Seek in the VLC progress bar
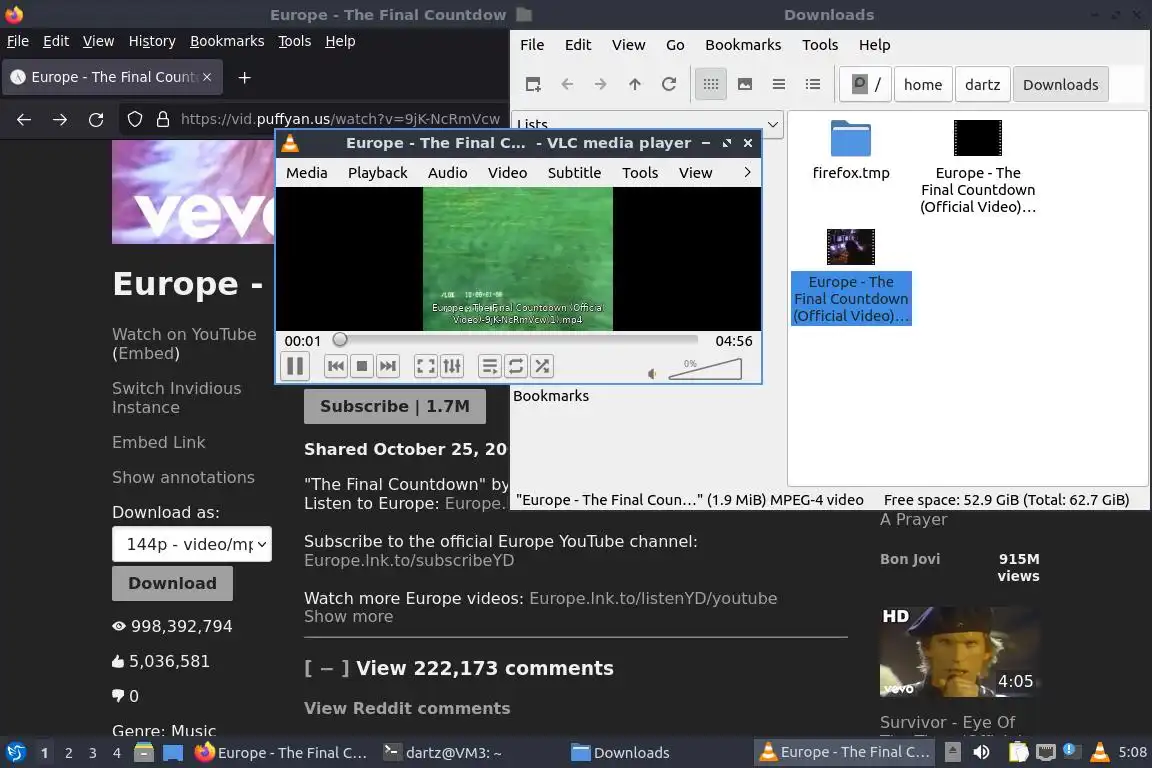 (517, 340)
